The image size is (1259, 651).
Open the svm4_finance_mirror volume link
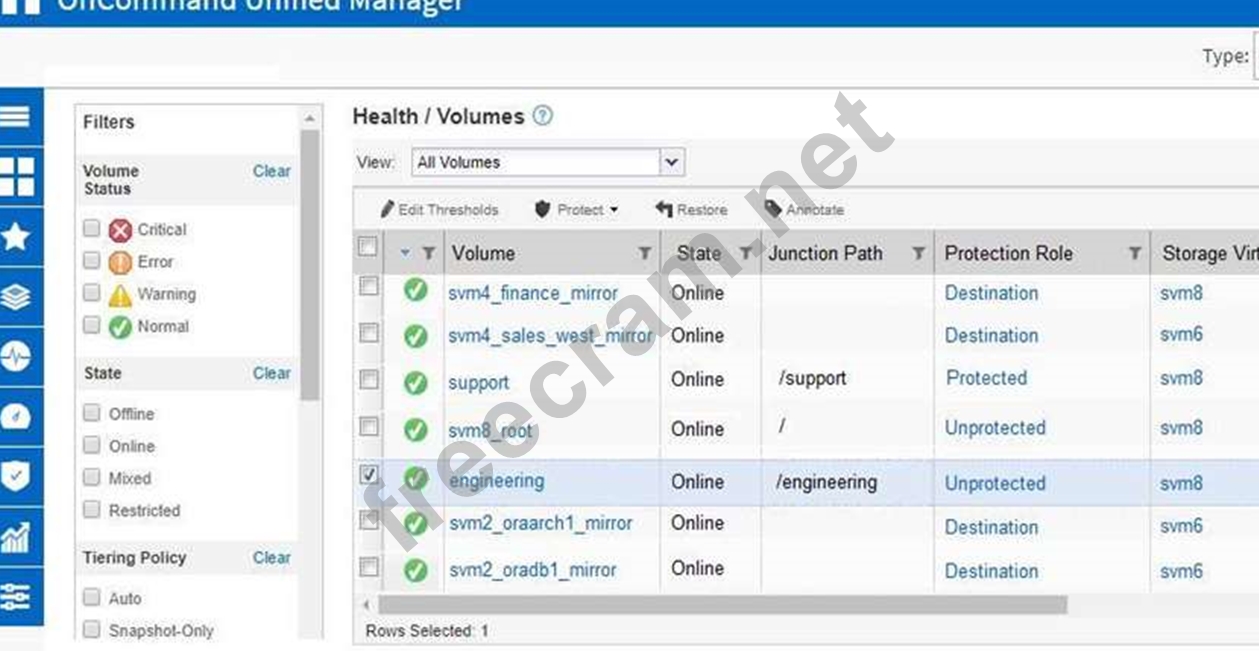[532, 295]
